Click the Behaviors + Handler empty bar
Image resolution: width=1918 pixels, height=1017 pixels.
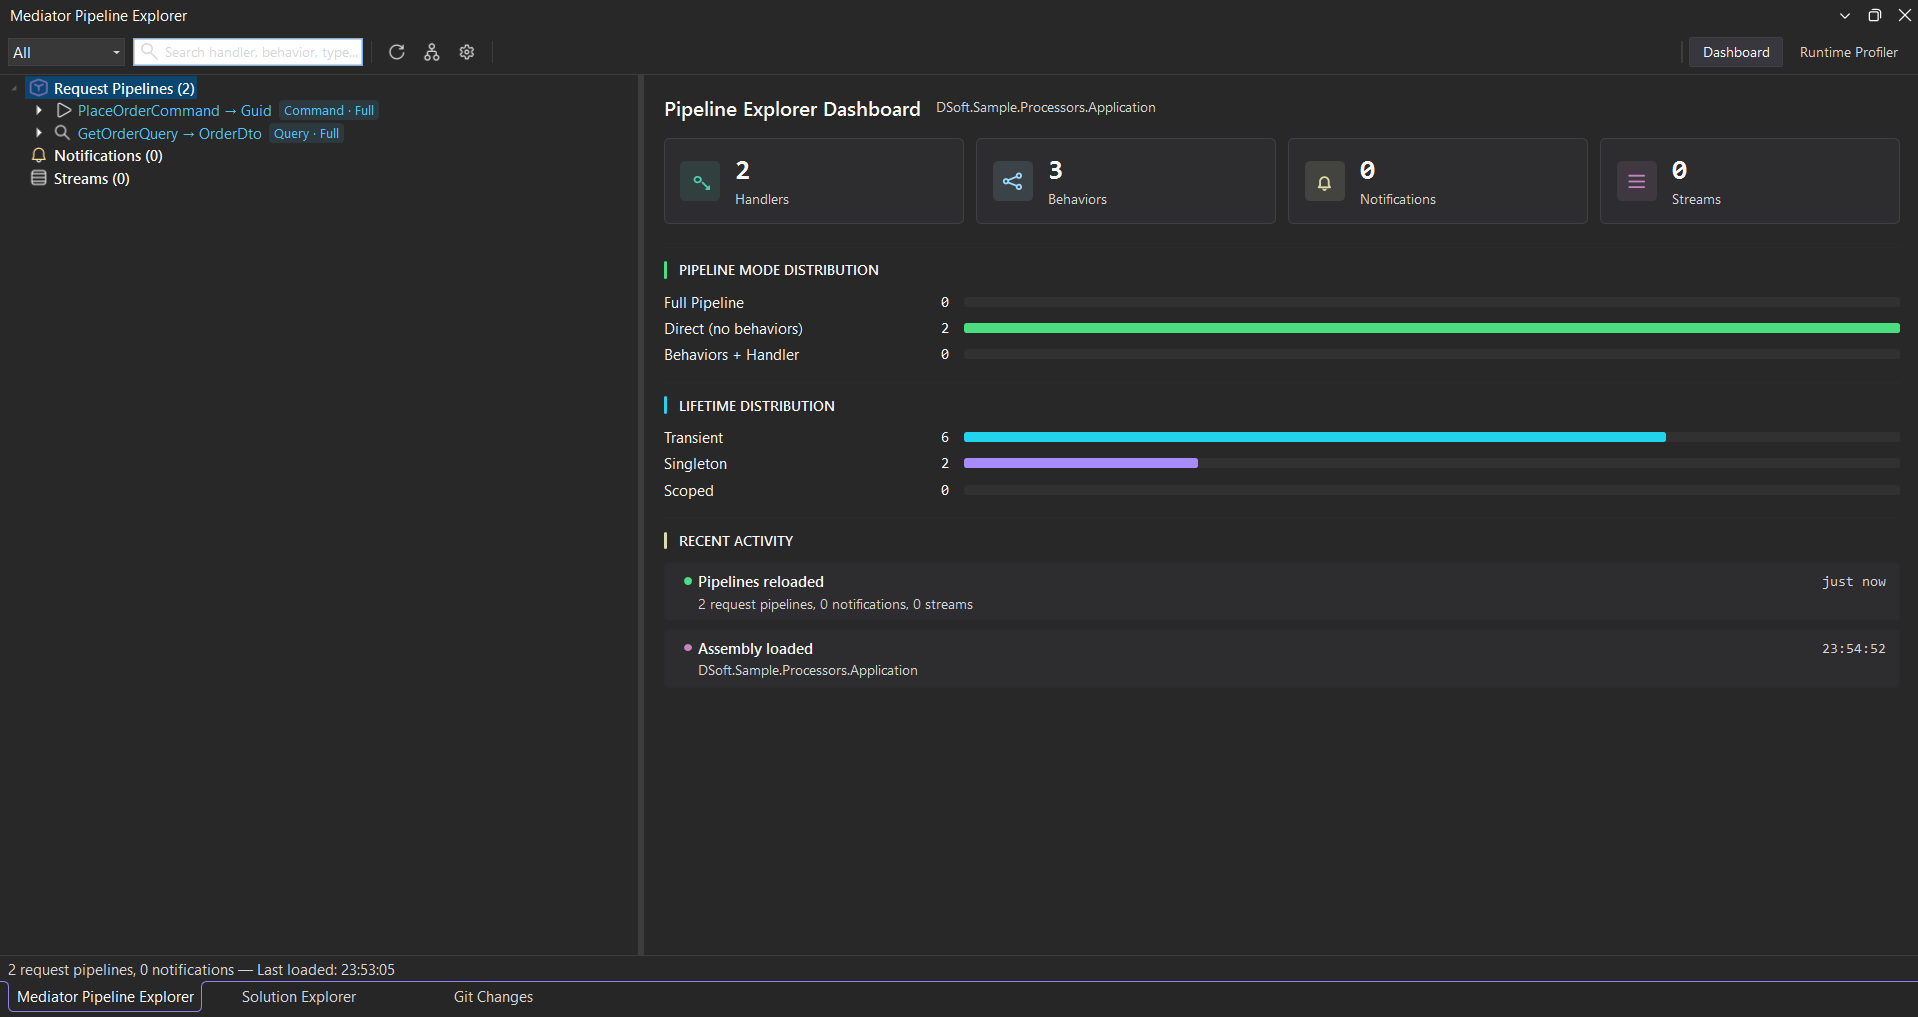[x=1431, y=354]
